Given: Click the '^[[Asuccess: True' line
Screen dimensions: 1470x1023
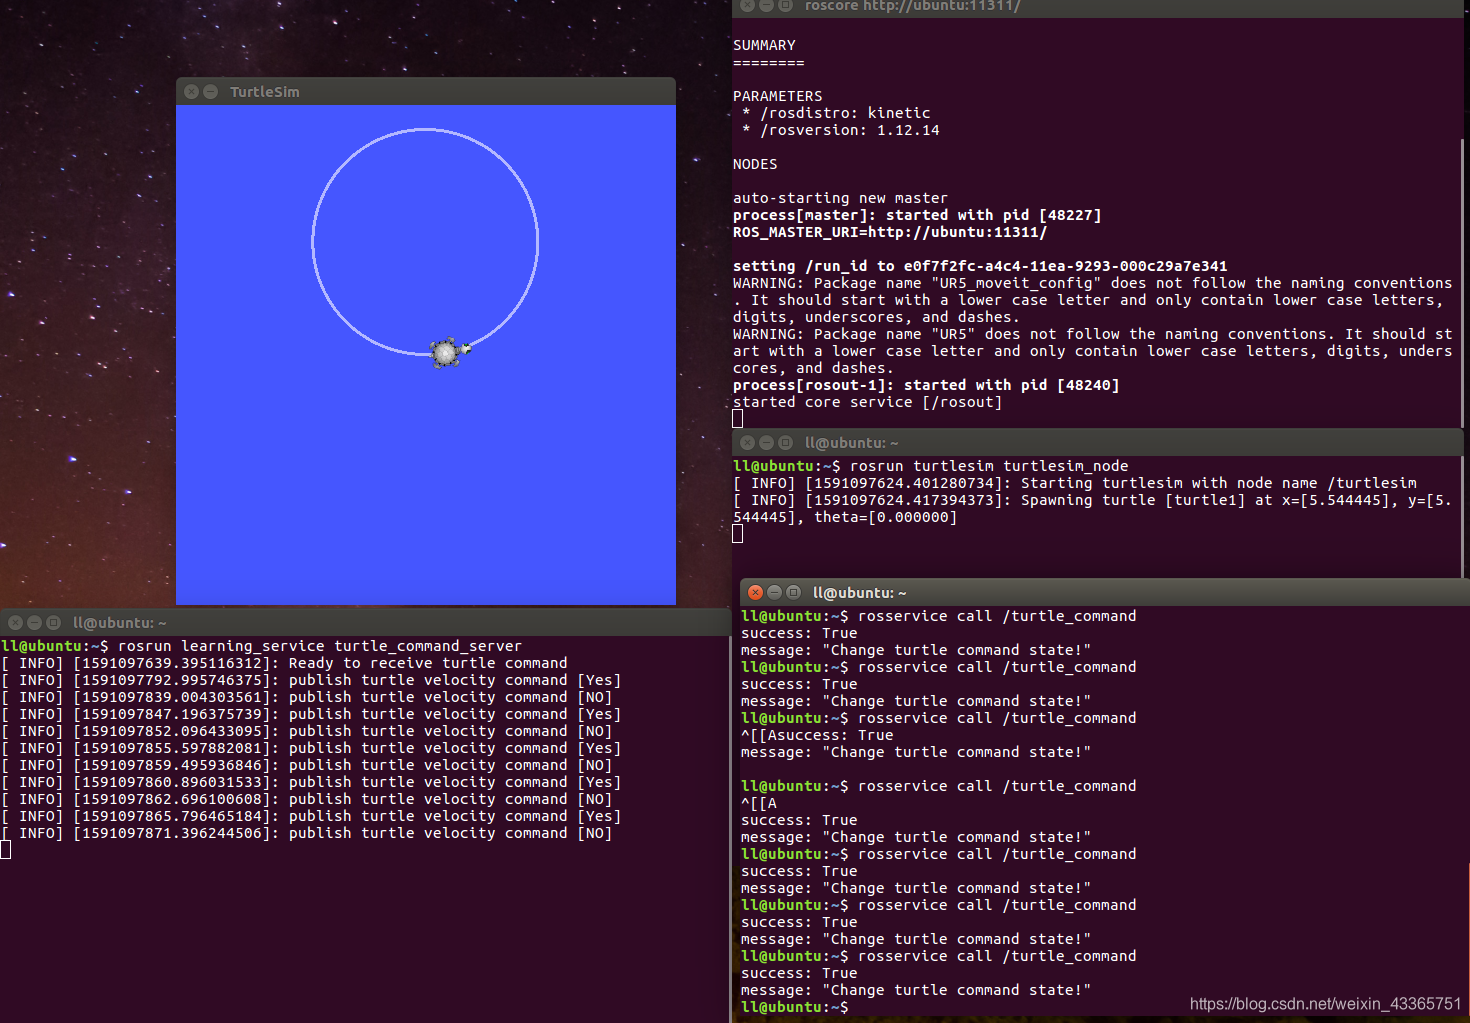Looking at the screenshot, I should [817, 735].
